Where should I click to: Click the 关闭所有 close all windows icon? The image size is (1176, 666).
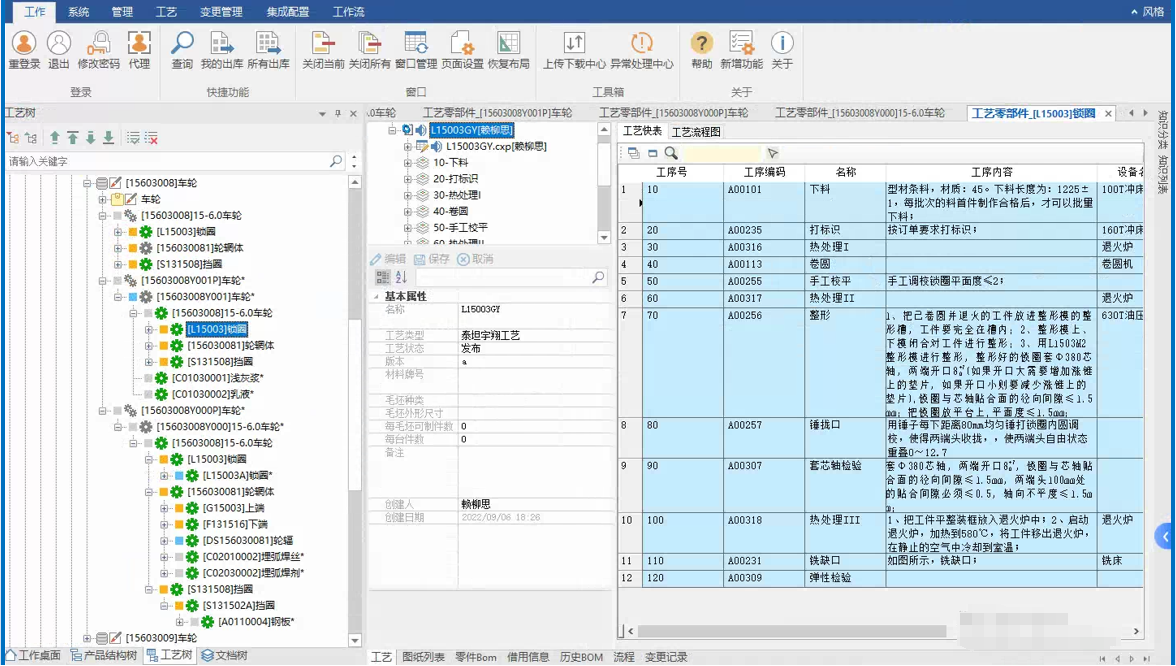pos(369,44)
